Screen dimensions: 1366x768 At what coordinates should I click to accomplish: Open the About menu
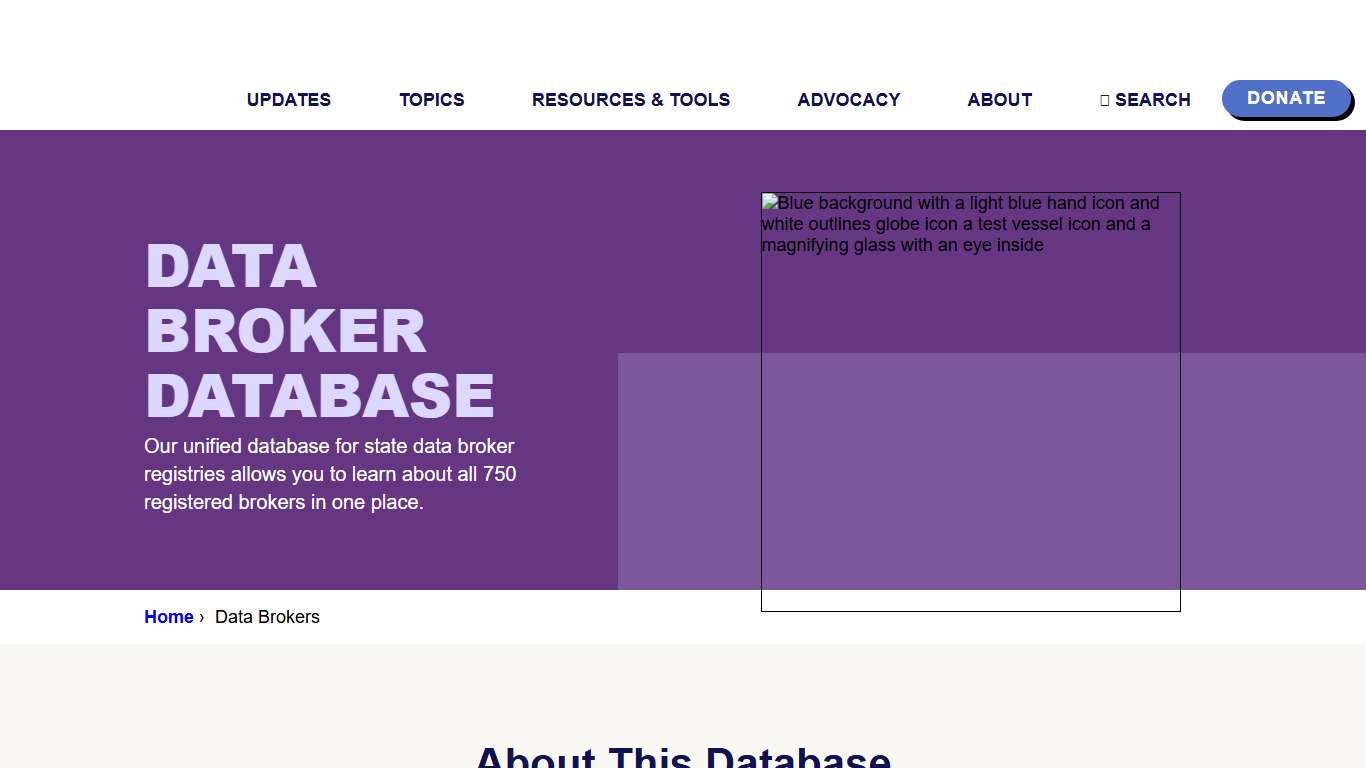coord(999,99)
